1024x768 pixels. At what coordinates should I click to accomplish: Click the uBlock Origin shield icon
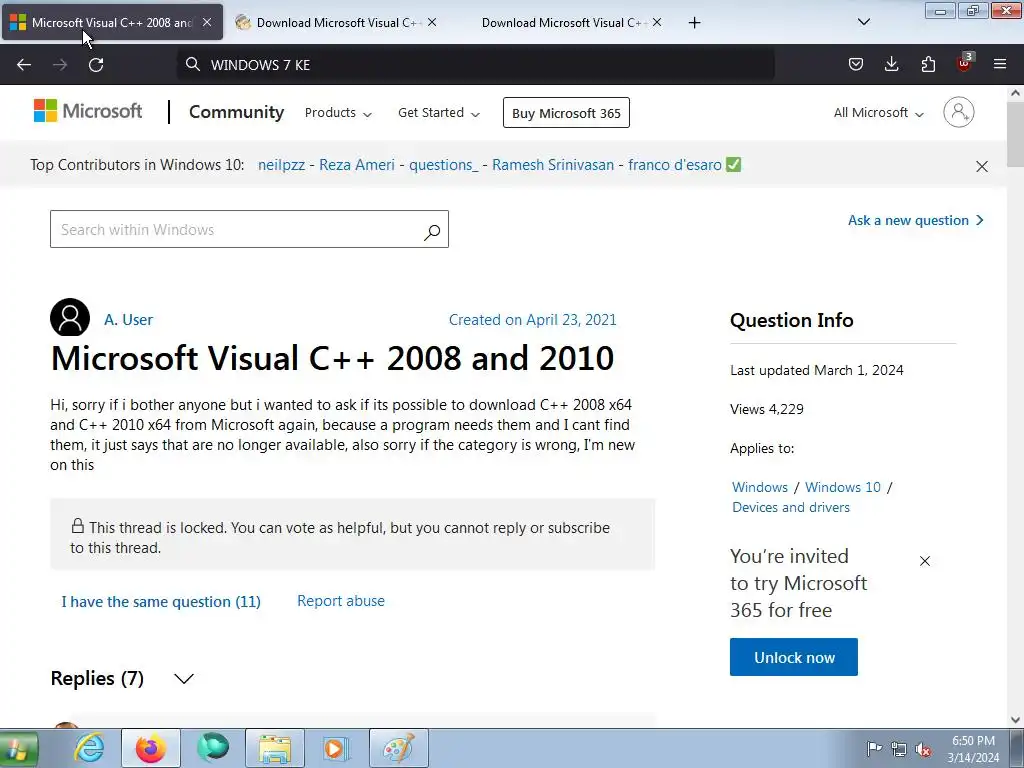click(x=964, y=63)
